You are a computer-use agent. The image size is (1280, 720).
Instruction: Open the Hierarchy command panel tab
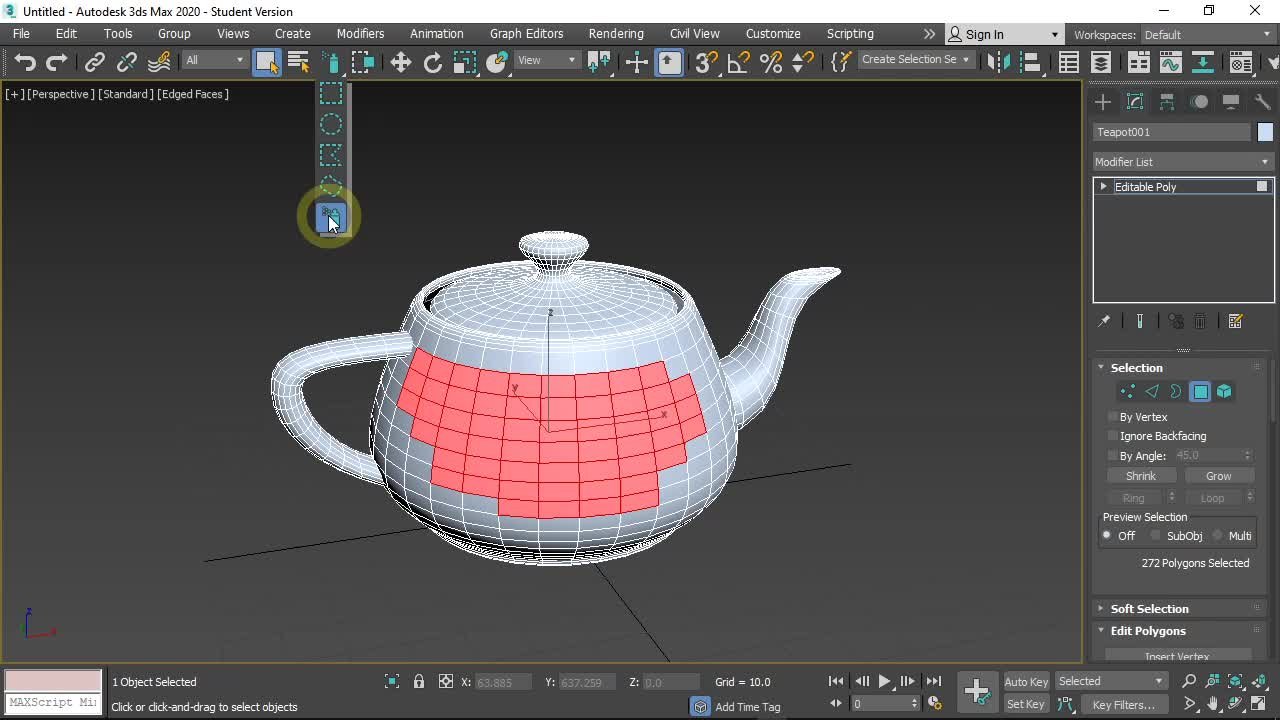[1167, 102]
